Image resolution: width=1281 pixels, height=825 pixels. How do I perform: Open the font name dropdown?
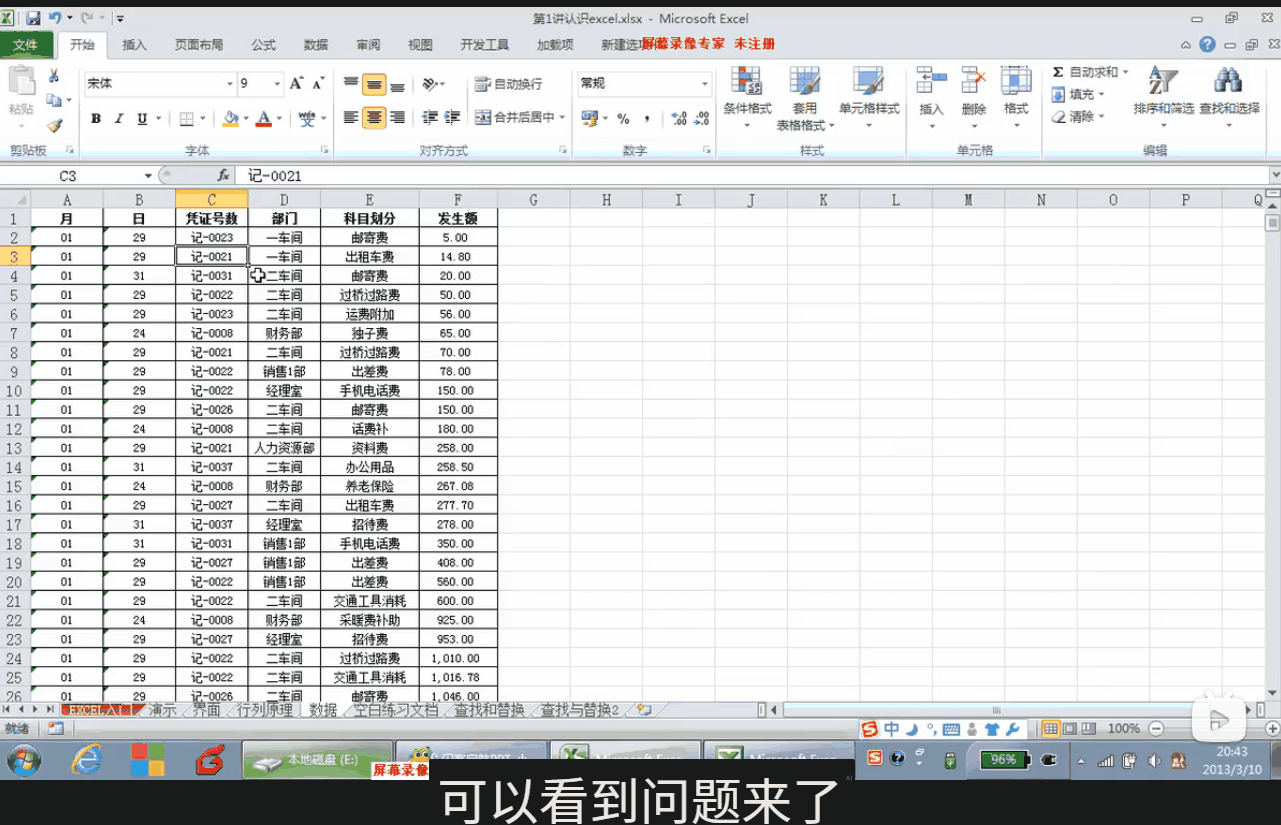pyautogui.click(x=229, y=85)
